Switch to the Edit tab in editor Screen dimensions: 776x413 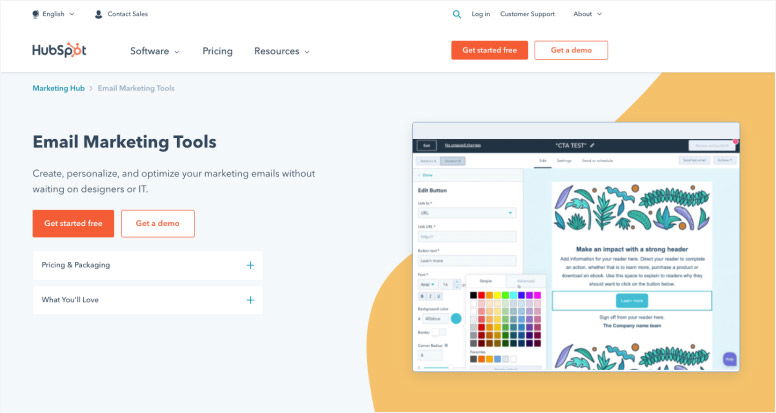coord(542,161)
